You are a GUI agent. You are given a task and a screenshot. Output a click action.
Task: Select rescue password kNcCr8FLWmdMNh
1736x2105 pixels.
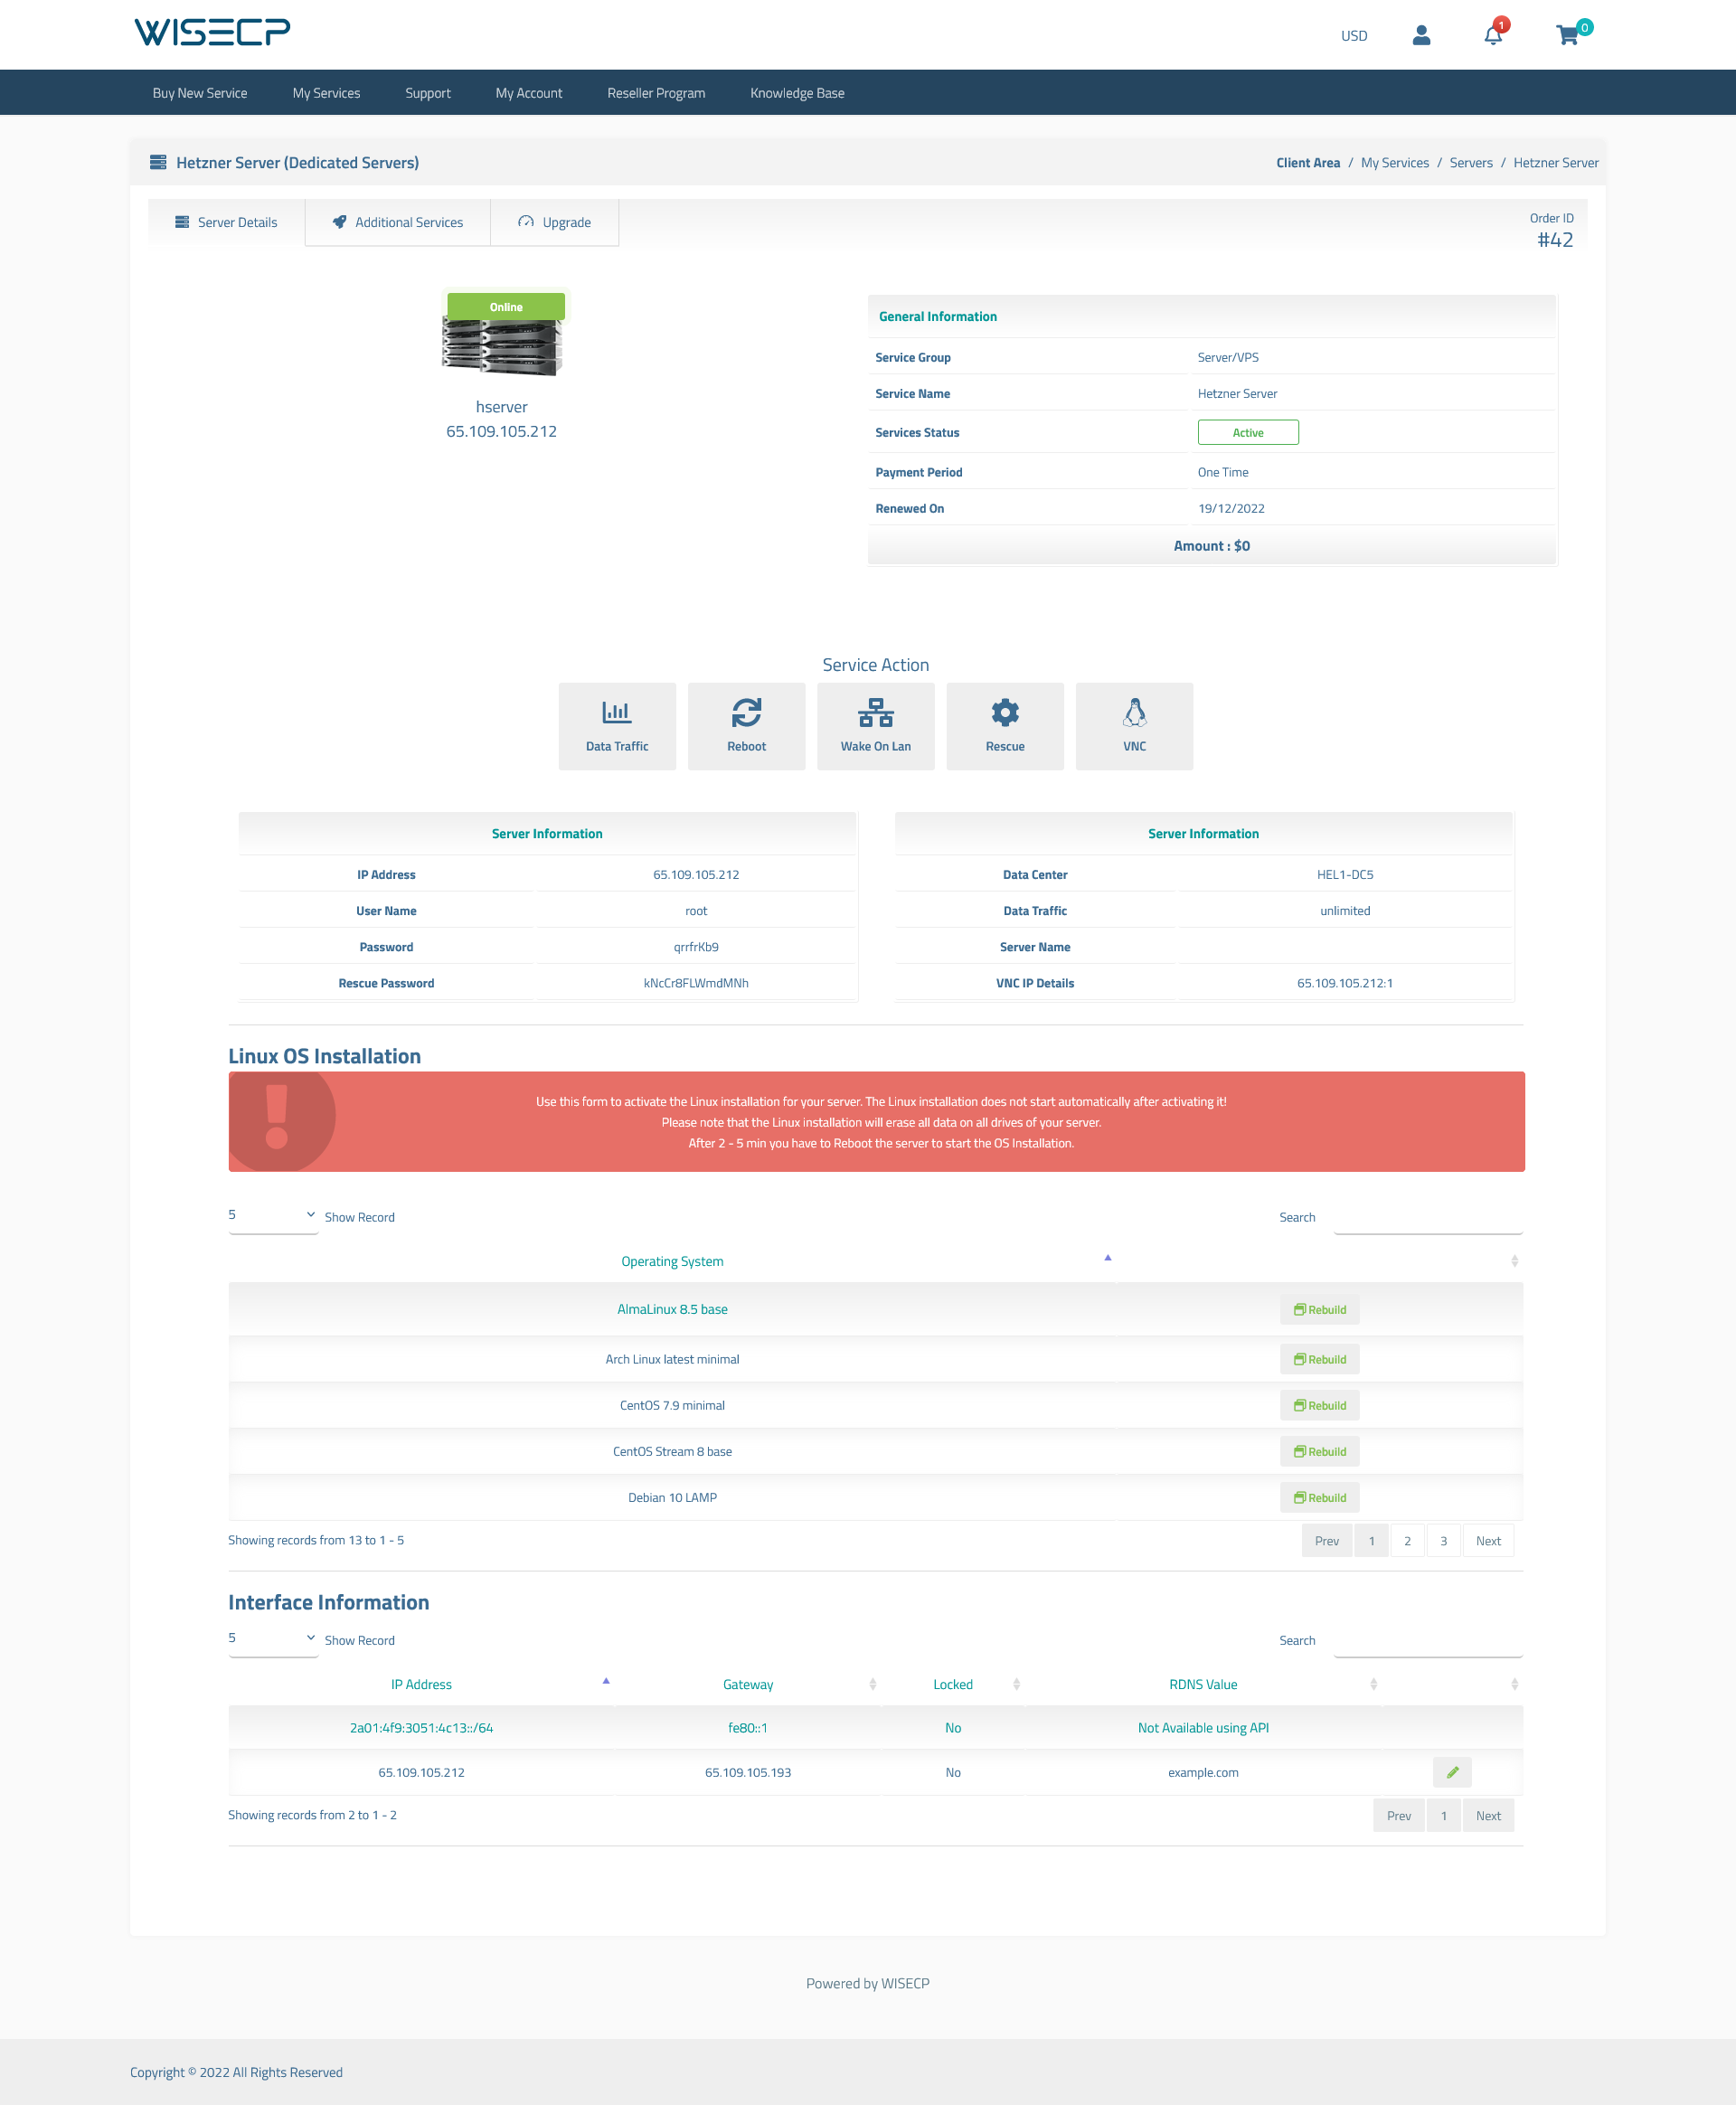696,983
